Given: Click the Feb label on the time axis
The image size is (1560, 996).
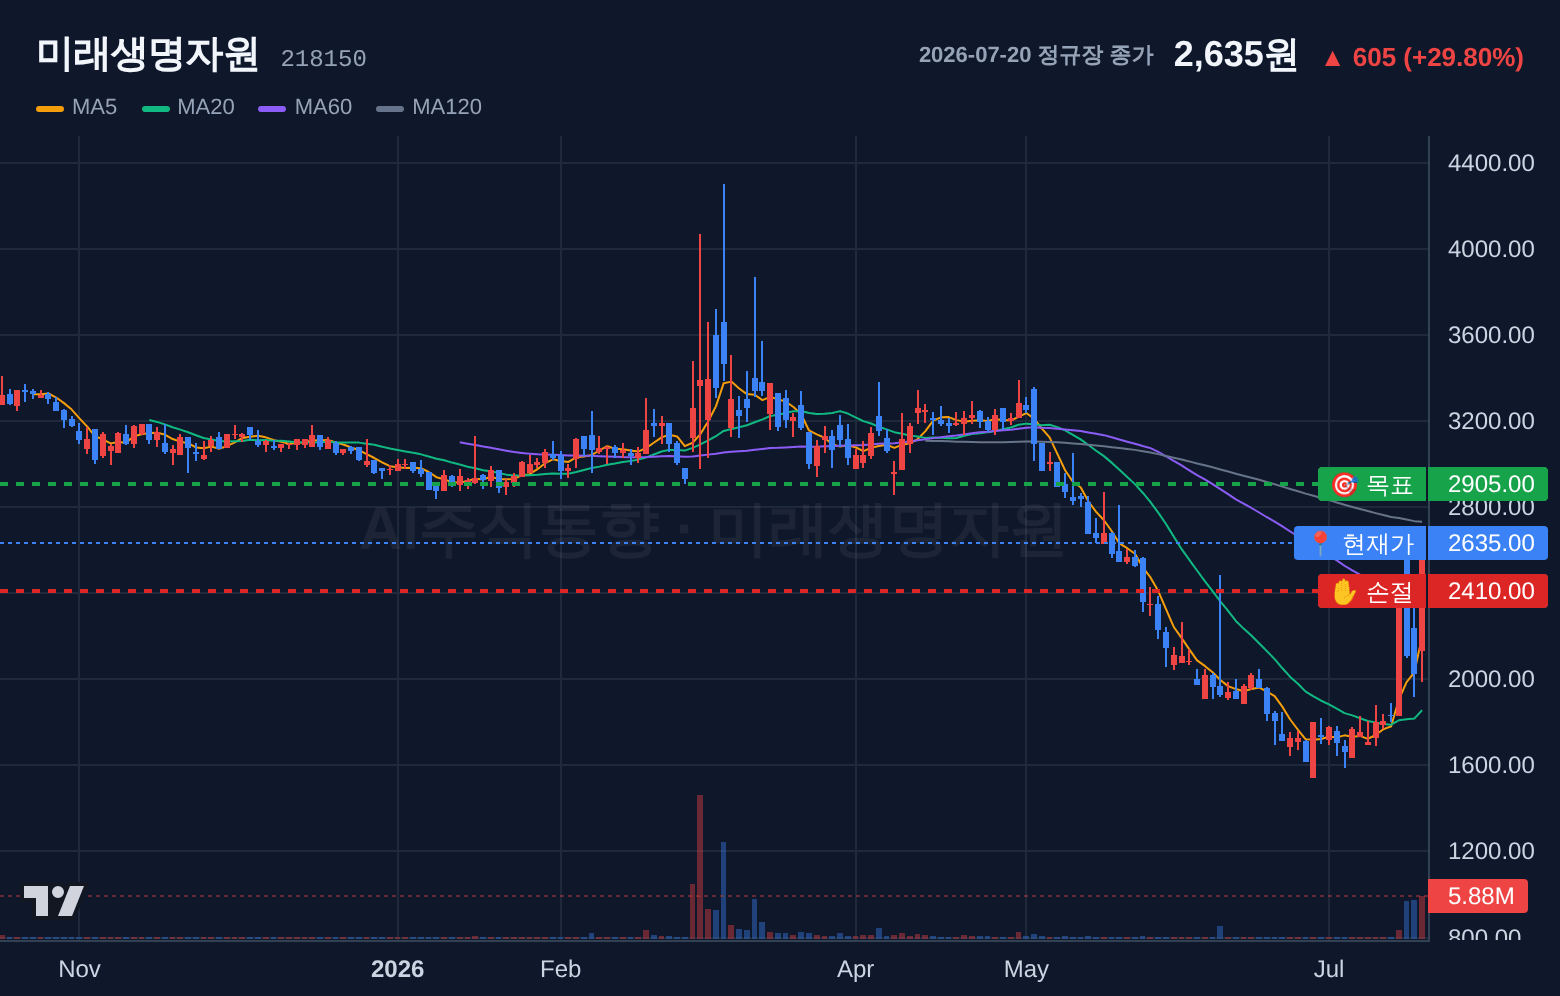Looking at the screenshot, I should point(560,969).
